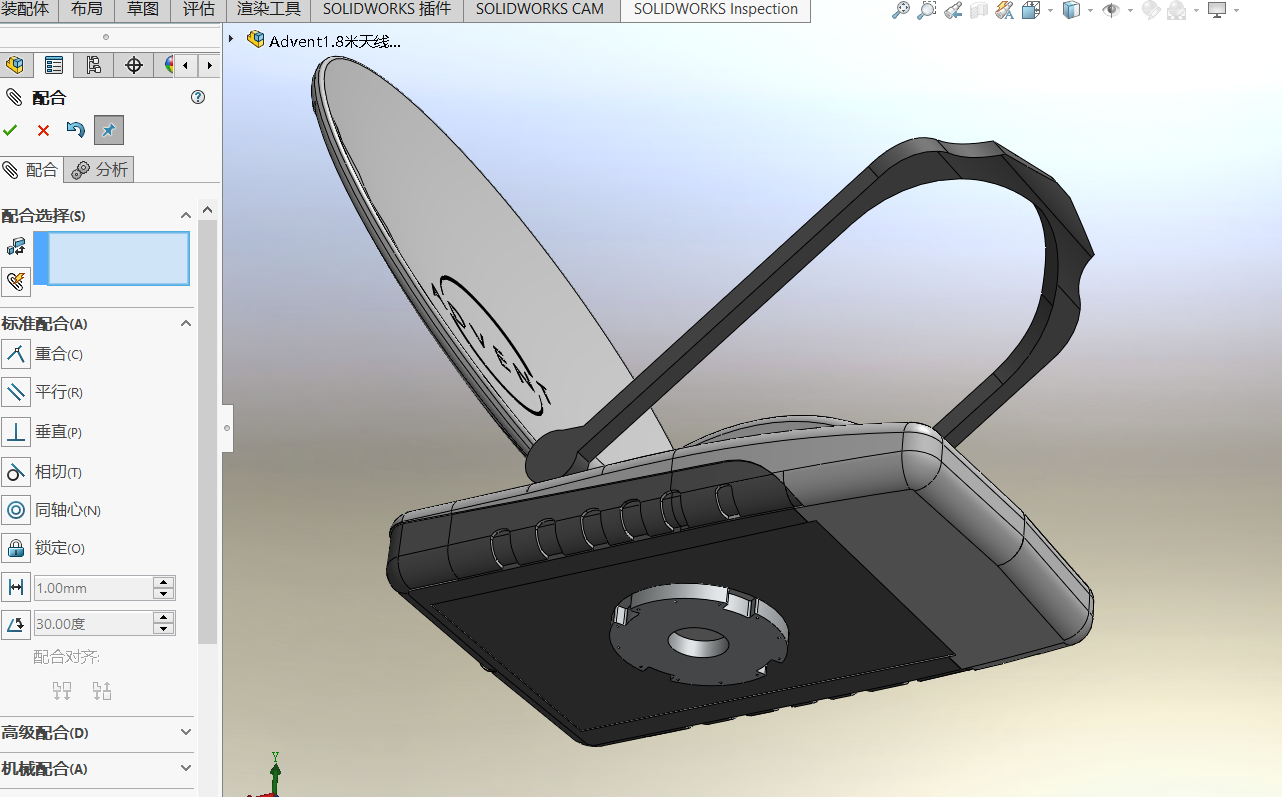Image resolution: width=1282 pixels, height=797 pixels.
Task: Open the Apply Scene dropdown arrow
Action: point(1196,11)
